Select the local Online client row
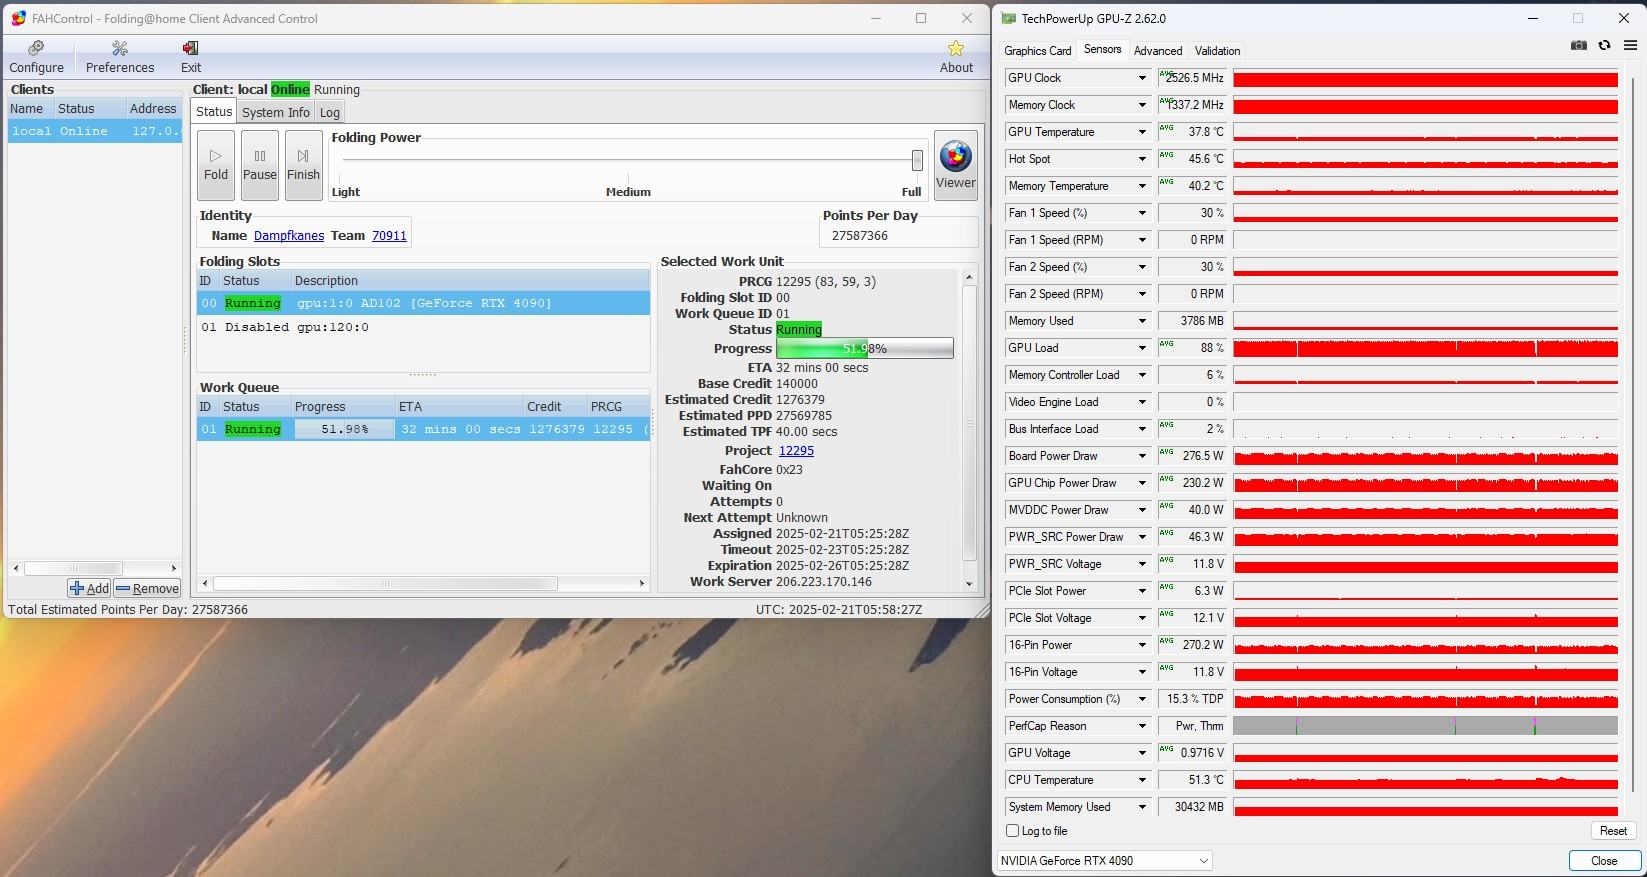Viewport: 1647px width, 877px height. [95, 131]
